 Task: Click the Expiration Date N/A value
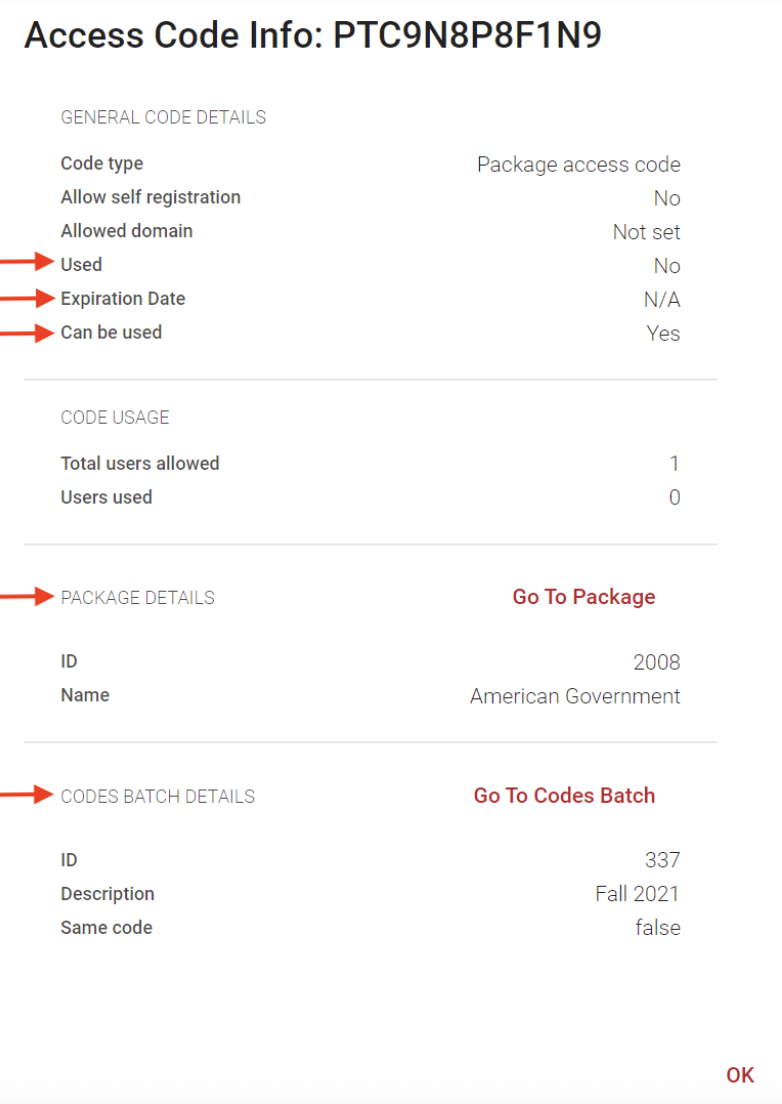click(662, 300)
